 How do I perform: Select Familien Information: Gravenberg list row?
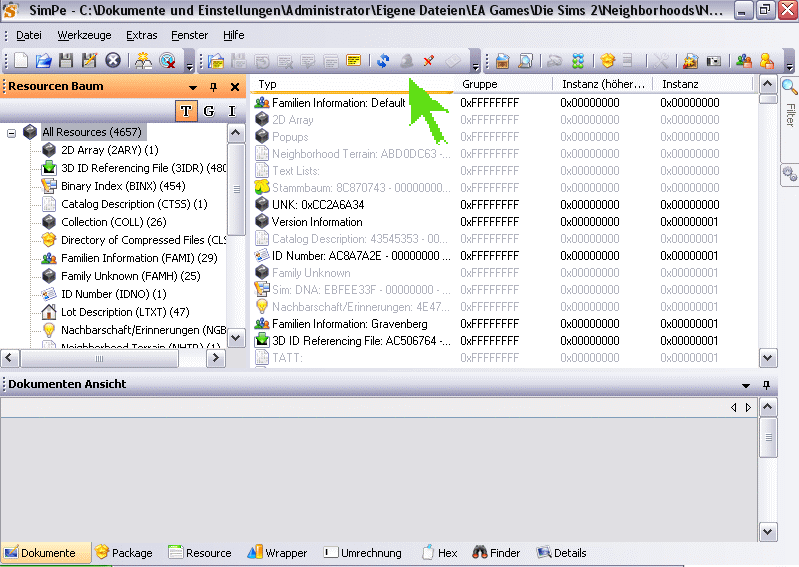[x=349, y=324]
